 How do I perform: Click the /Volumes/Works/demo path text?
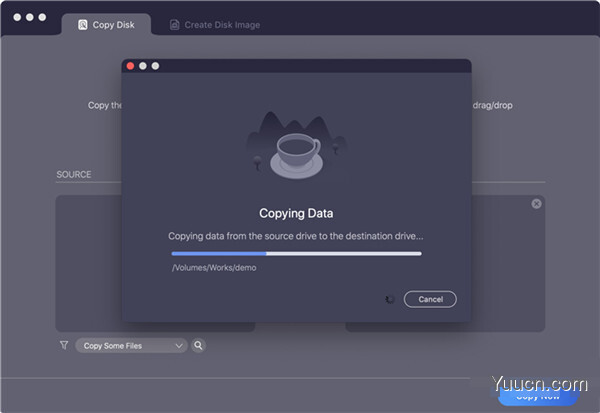tap(214, 268)
